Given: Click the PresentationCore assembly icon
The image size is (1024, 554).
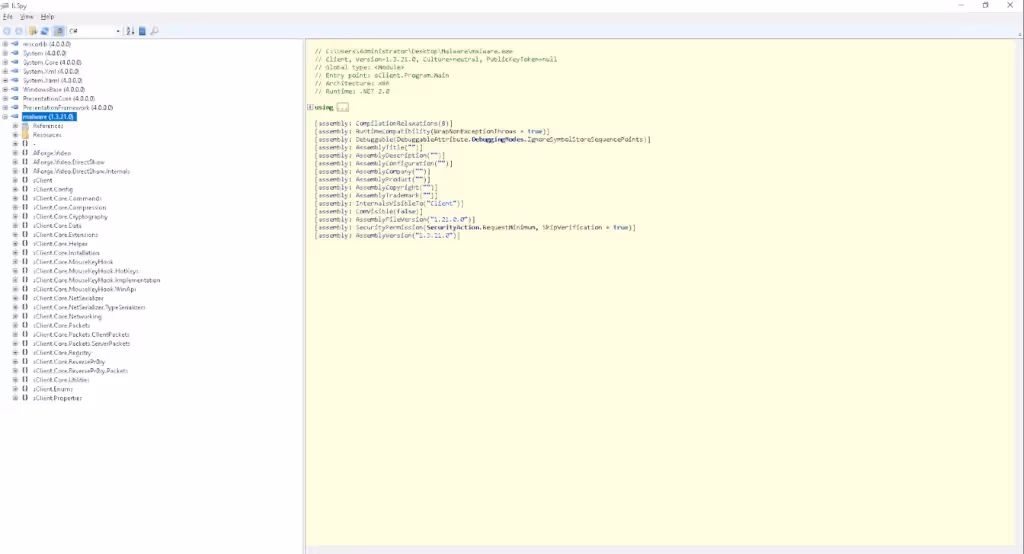Looking at the screenshot, I should [15, 99].
